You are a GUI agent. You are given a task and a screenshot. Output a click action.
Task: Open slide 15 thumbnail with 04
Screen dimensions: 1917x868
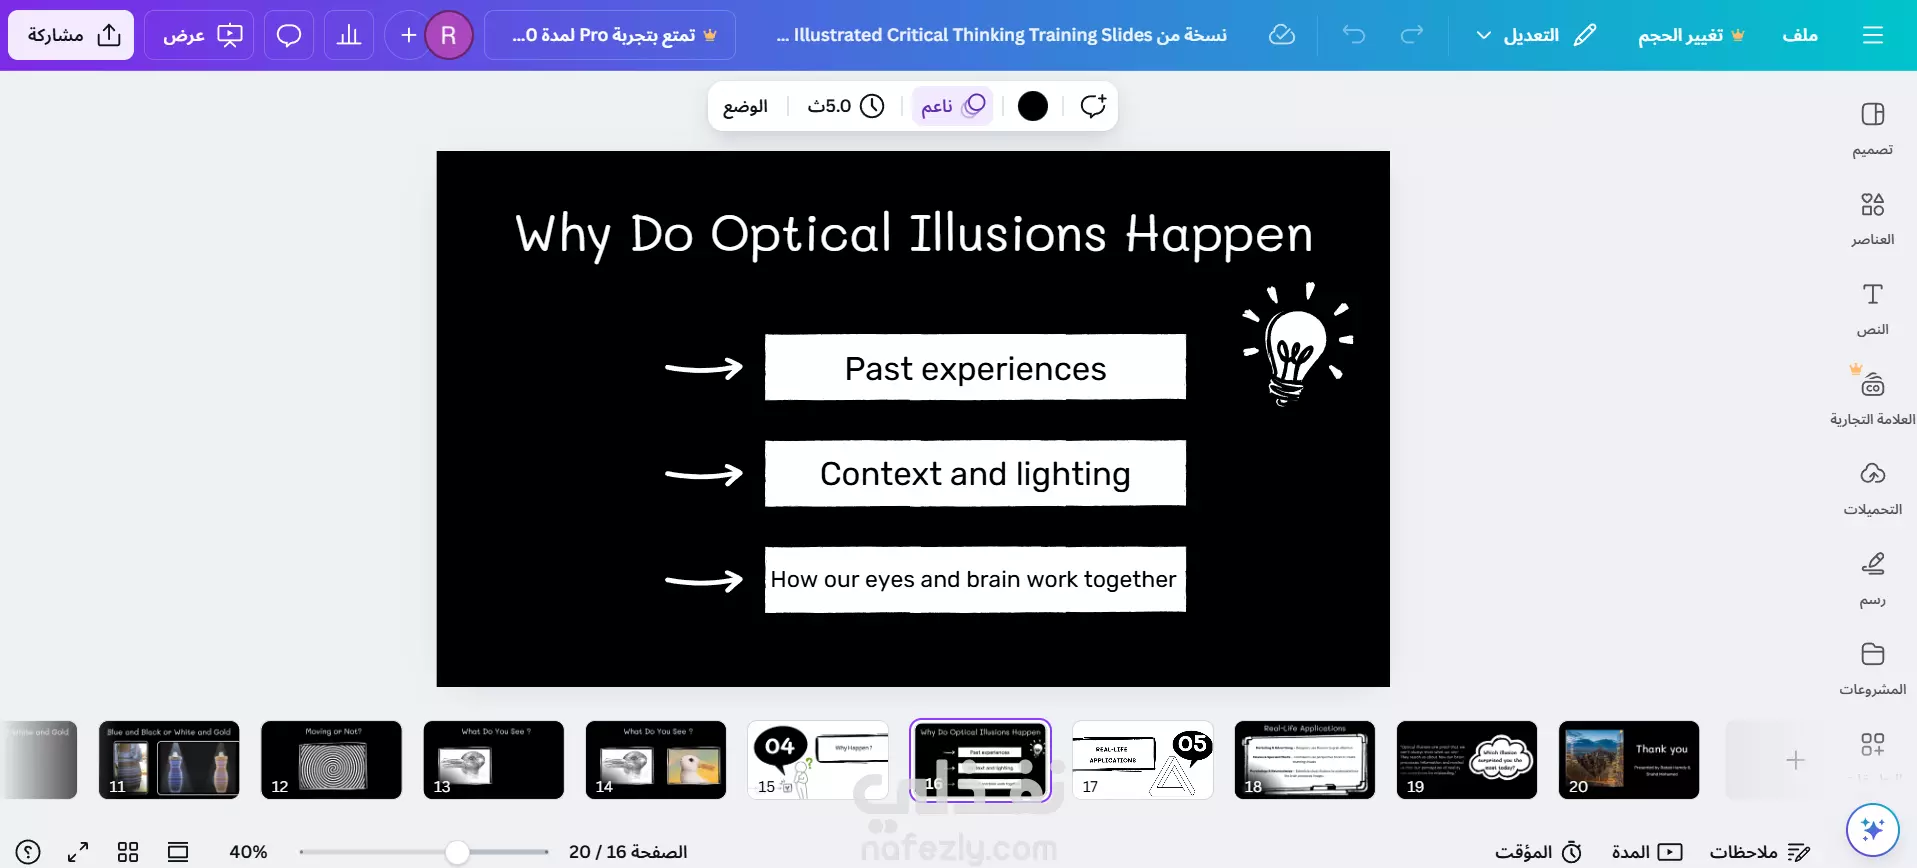pyautogui.click(x=818, y=760)
